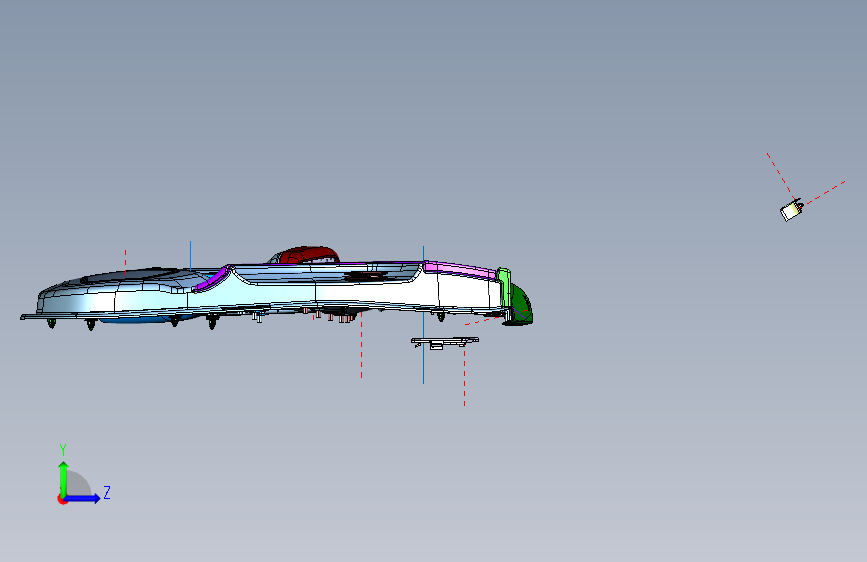Click the red origin ball of the axis triad
This screenshot has width=867, height=562.
coord(62,499)
